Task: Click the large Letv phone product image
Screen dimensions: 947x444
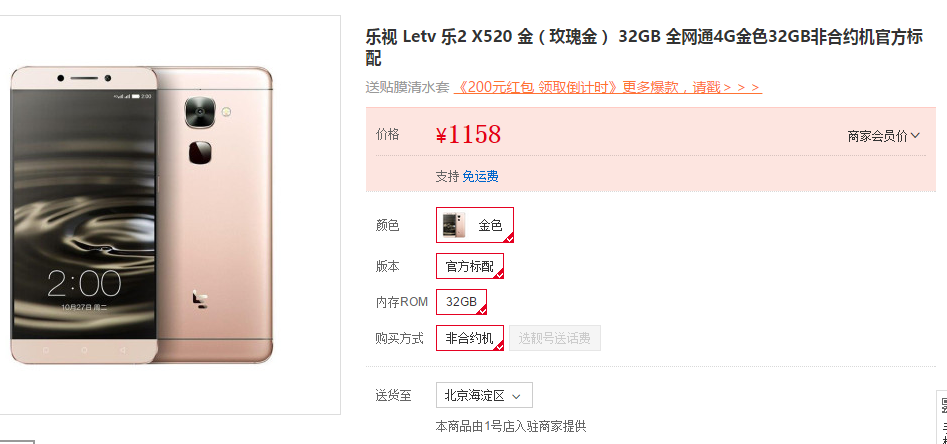Action: 142,215
